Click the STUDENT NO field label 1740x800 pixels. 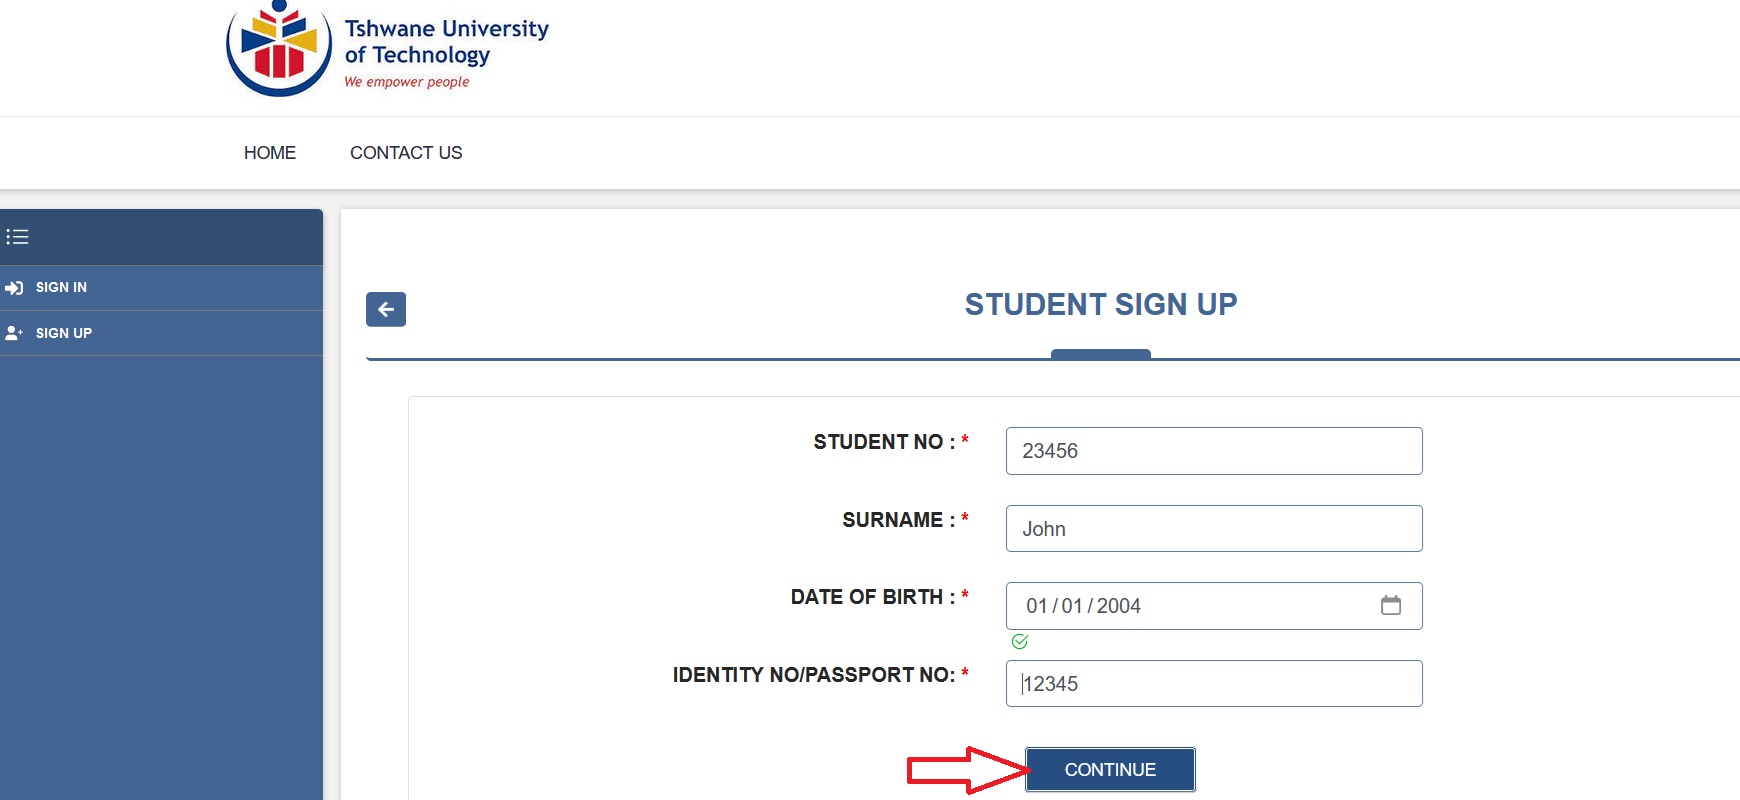pos(878,442)
